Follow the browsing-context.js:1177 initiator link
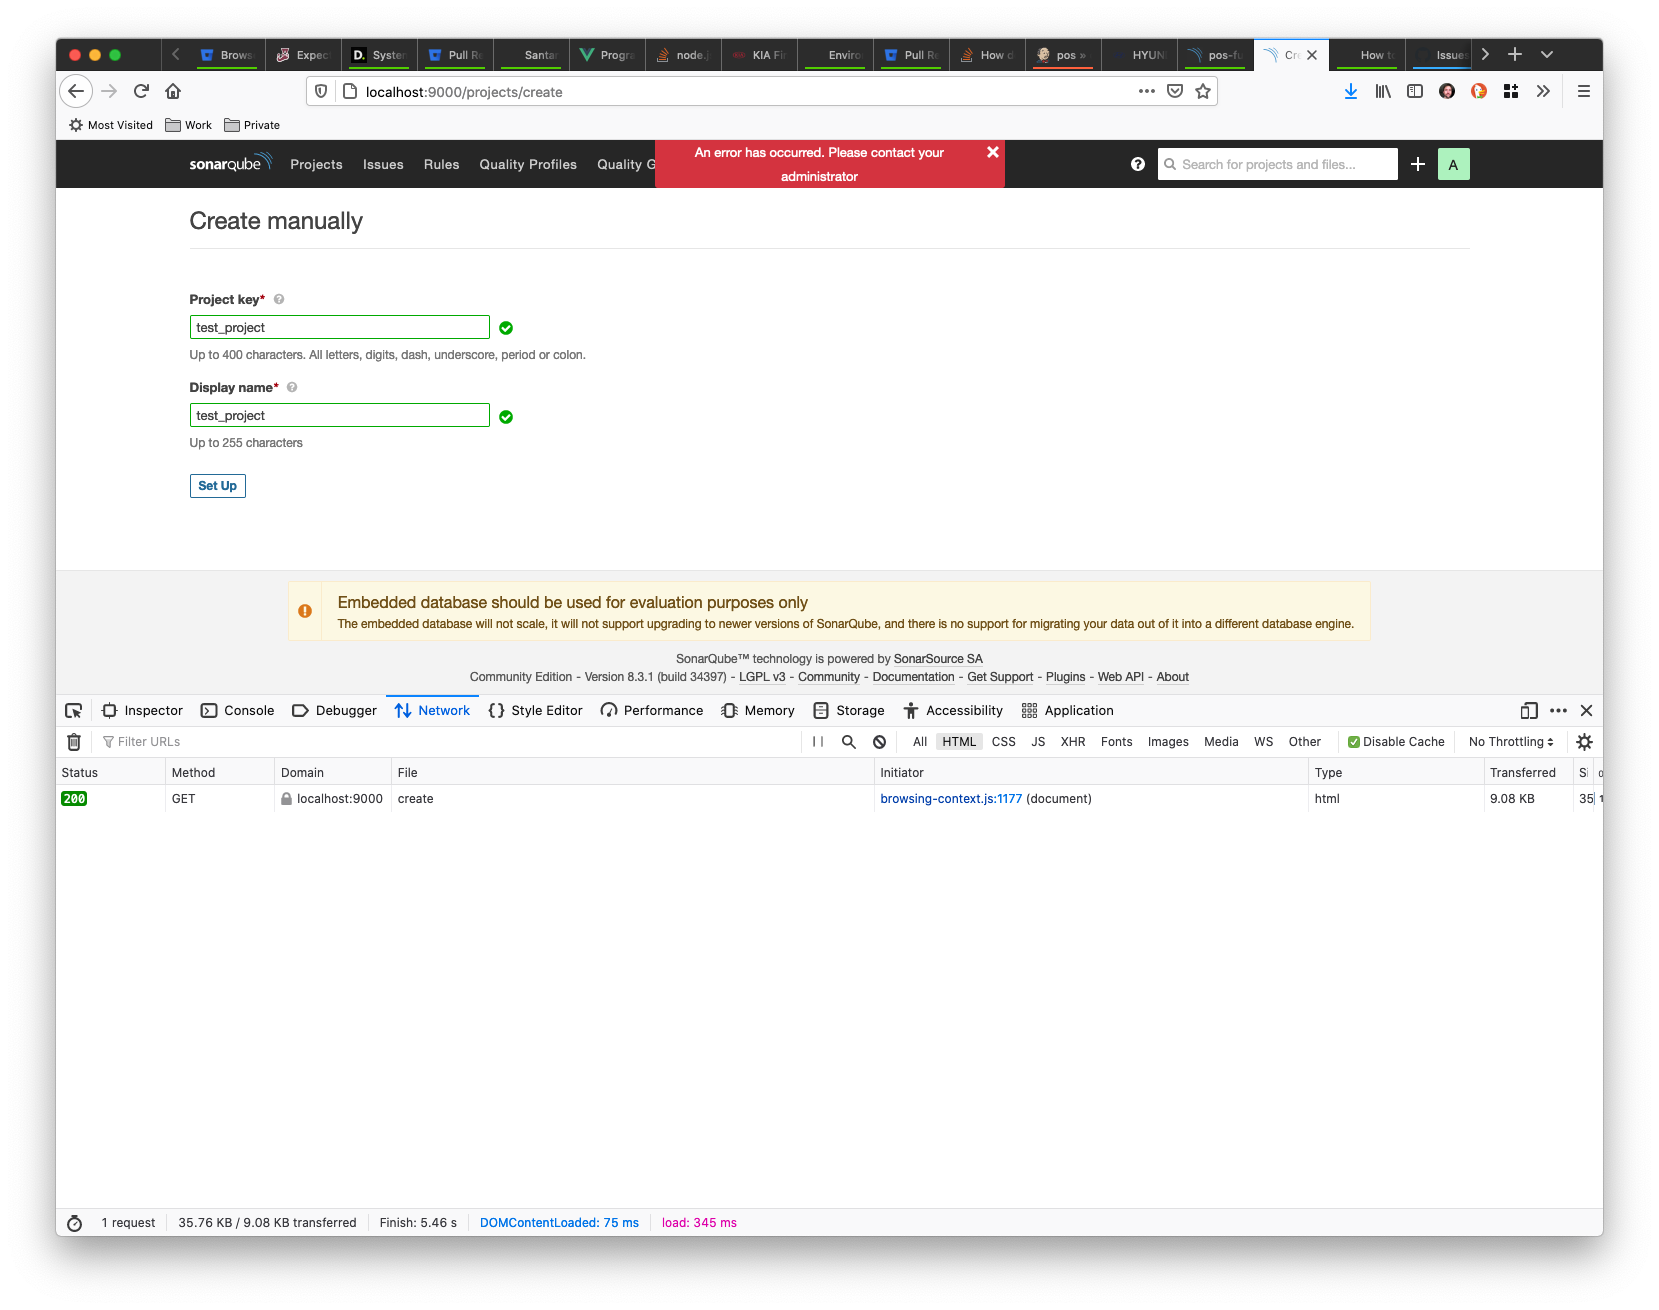Screen dimensions: 1659x1310 [951, 799]
